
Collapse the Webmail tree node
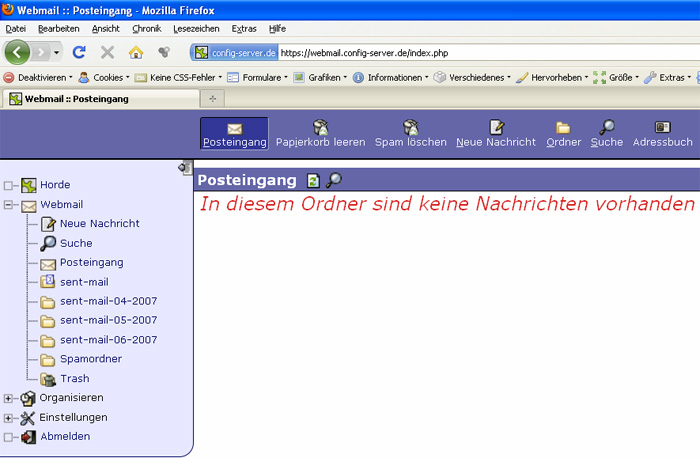pos(9,204)
